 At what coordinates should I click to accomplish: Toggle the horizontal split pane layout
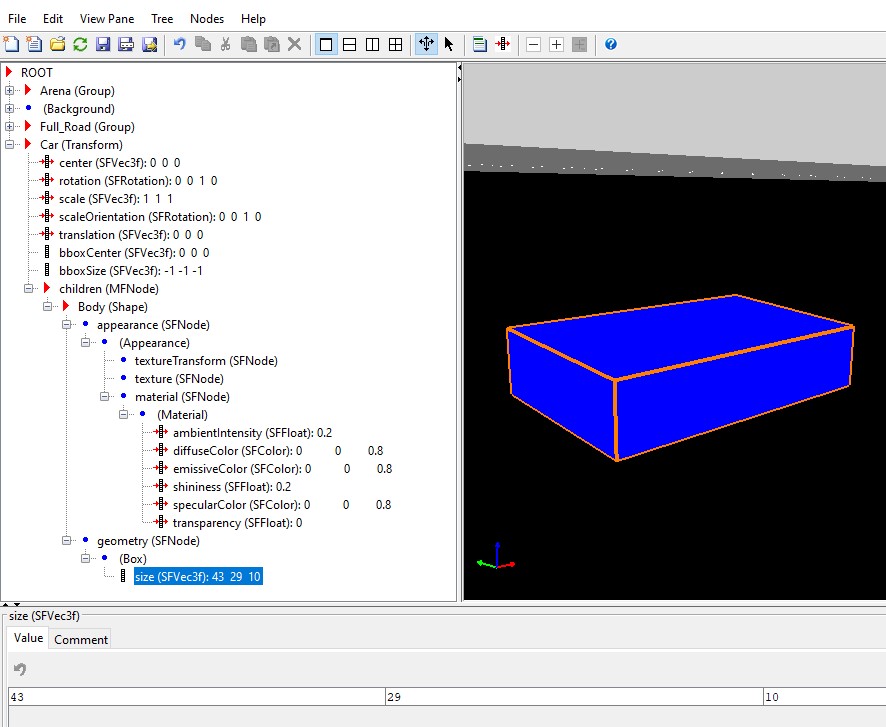[x=349, y=44]
